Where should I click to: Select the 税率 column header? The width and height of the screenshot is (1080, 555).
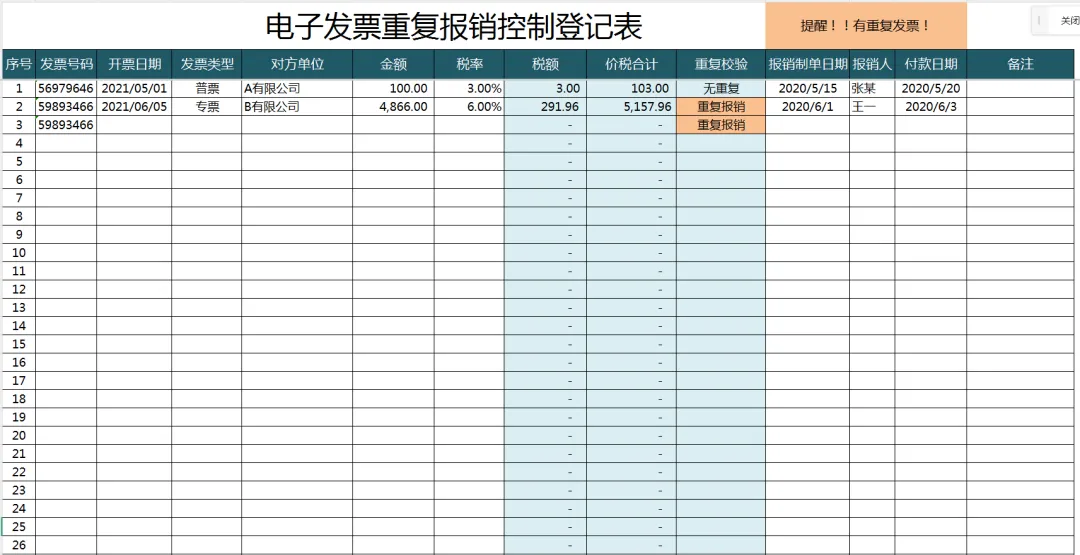(x=469, y=65)
